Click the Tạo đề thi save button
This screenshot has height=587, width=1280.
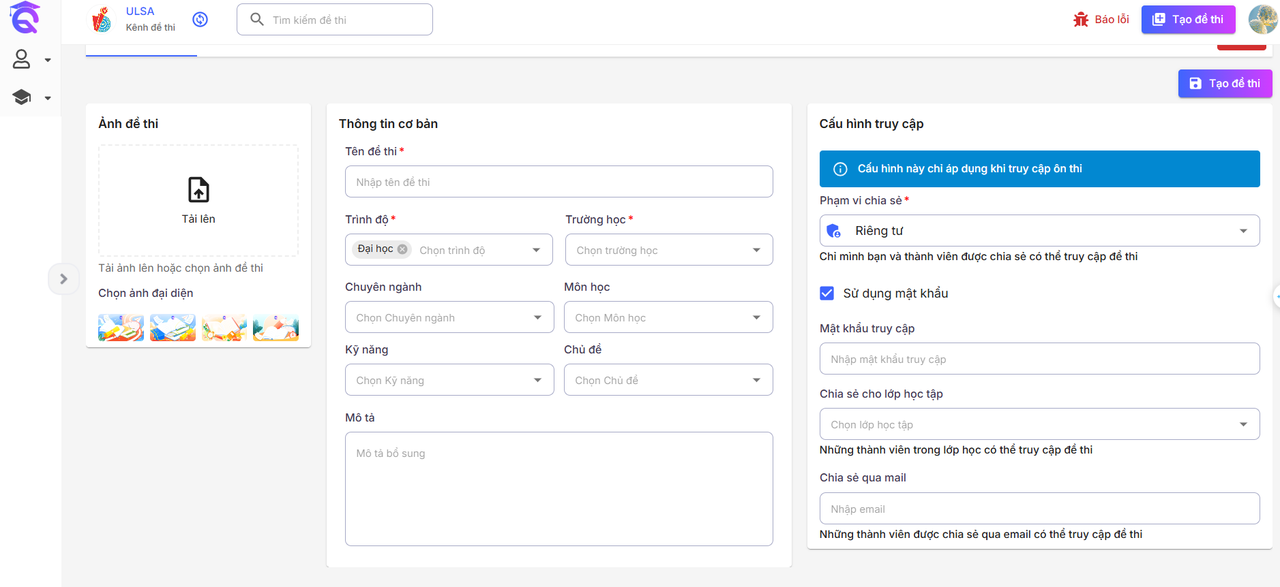[1224, 83]
